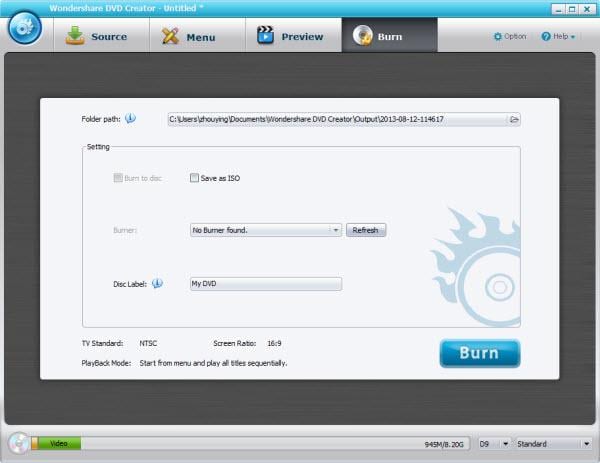Click the Refresh button
The height and width of the screenshot is (463, 600).
[x=366, y=230]
